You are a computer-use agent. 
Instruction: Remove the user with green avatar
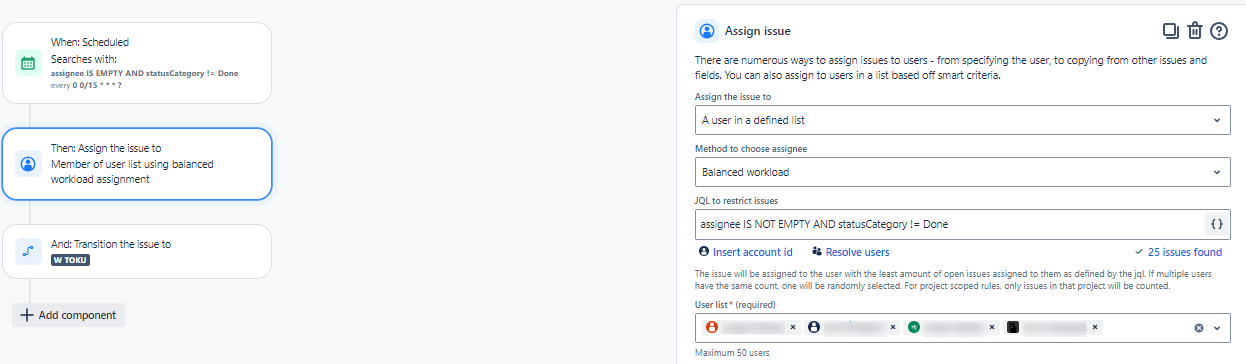pos(992,327)
